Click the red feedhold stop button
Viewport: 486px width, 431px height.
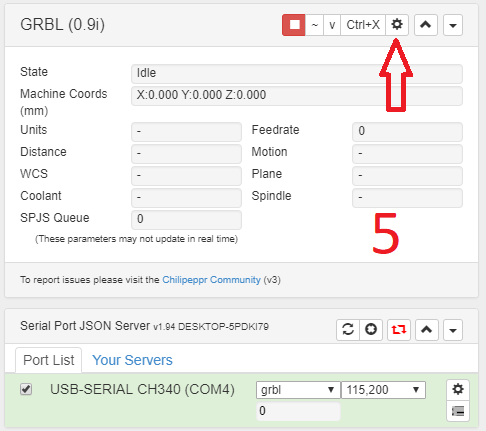(x=294, y=25)
